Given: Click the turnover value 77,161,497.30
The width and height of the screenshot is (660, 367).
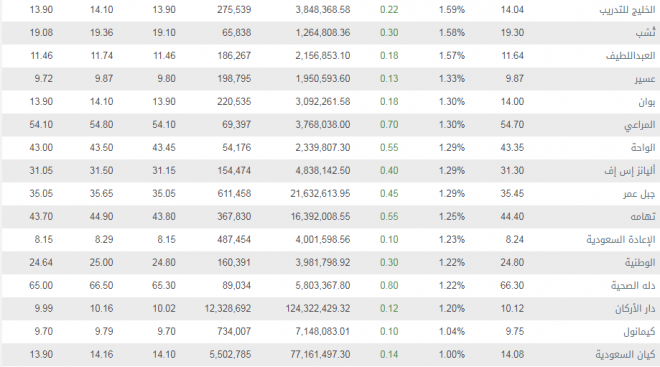Looking at the screenshot, I should [x=320, y=354].
